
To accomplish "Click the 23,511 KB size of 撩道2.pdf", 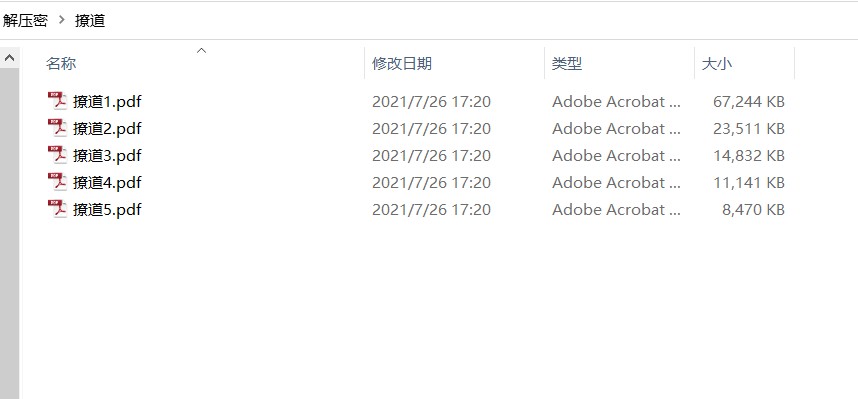I will (749, 129).
